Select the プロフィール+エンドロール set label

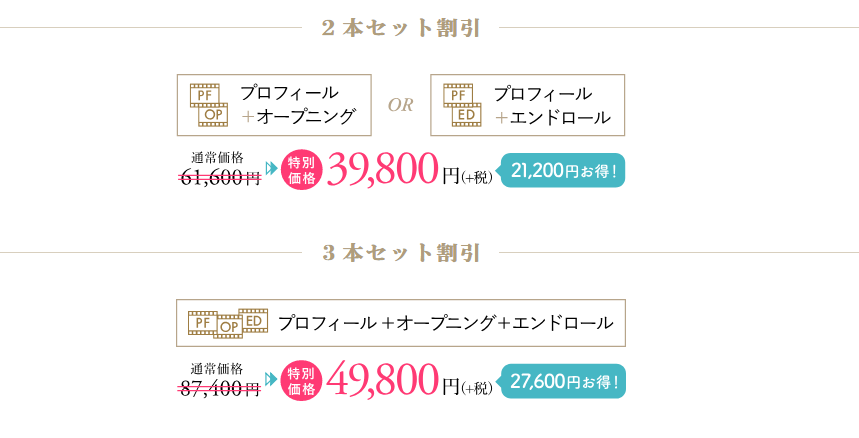pos(551,105)
